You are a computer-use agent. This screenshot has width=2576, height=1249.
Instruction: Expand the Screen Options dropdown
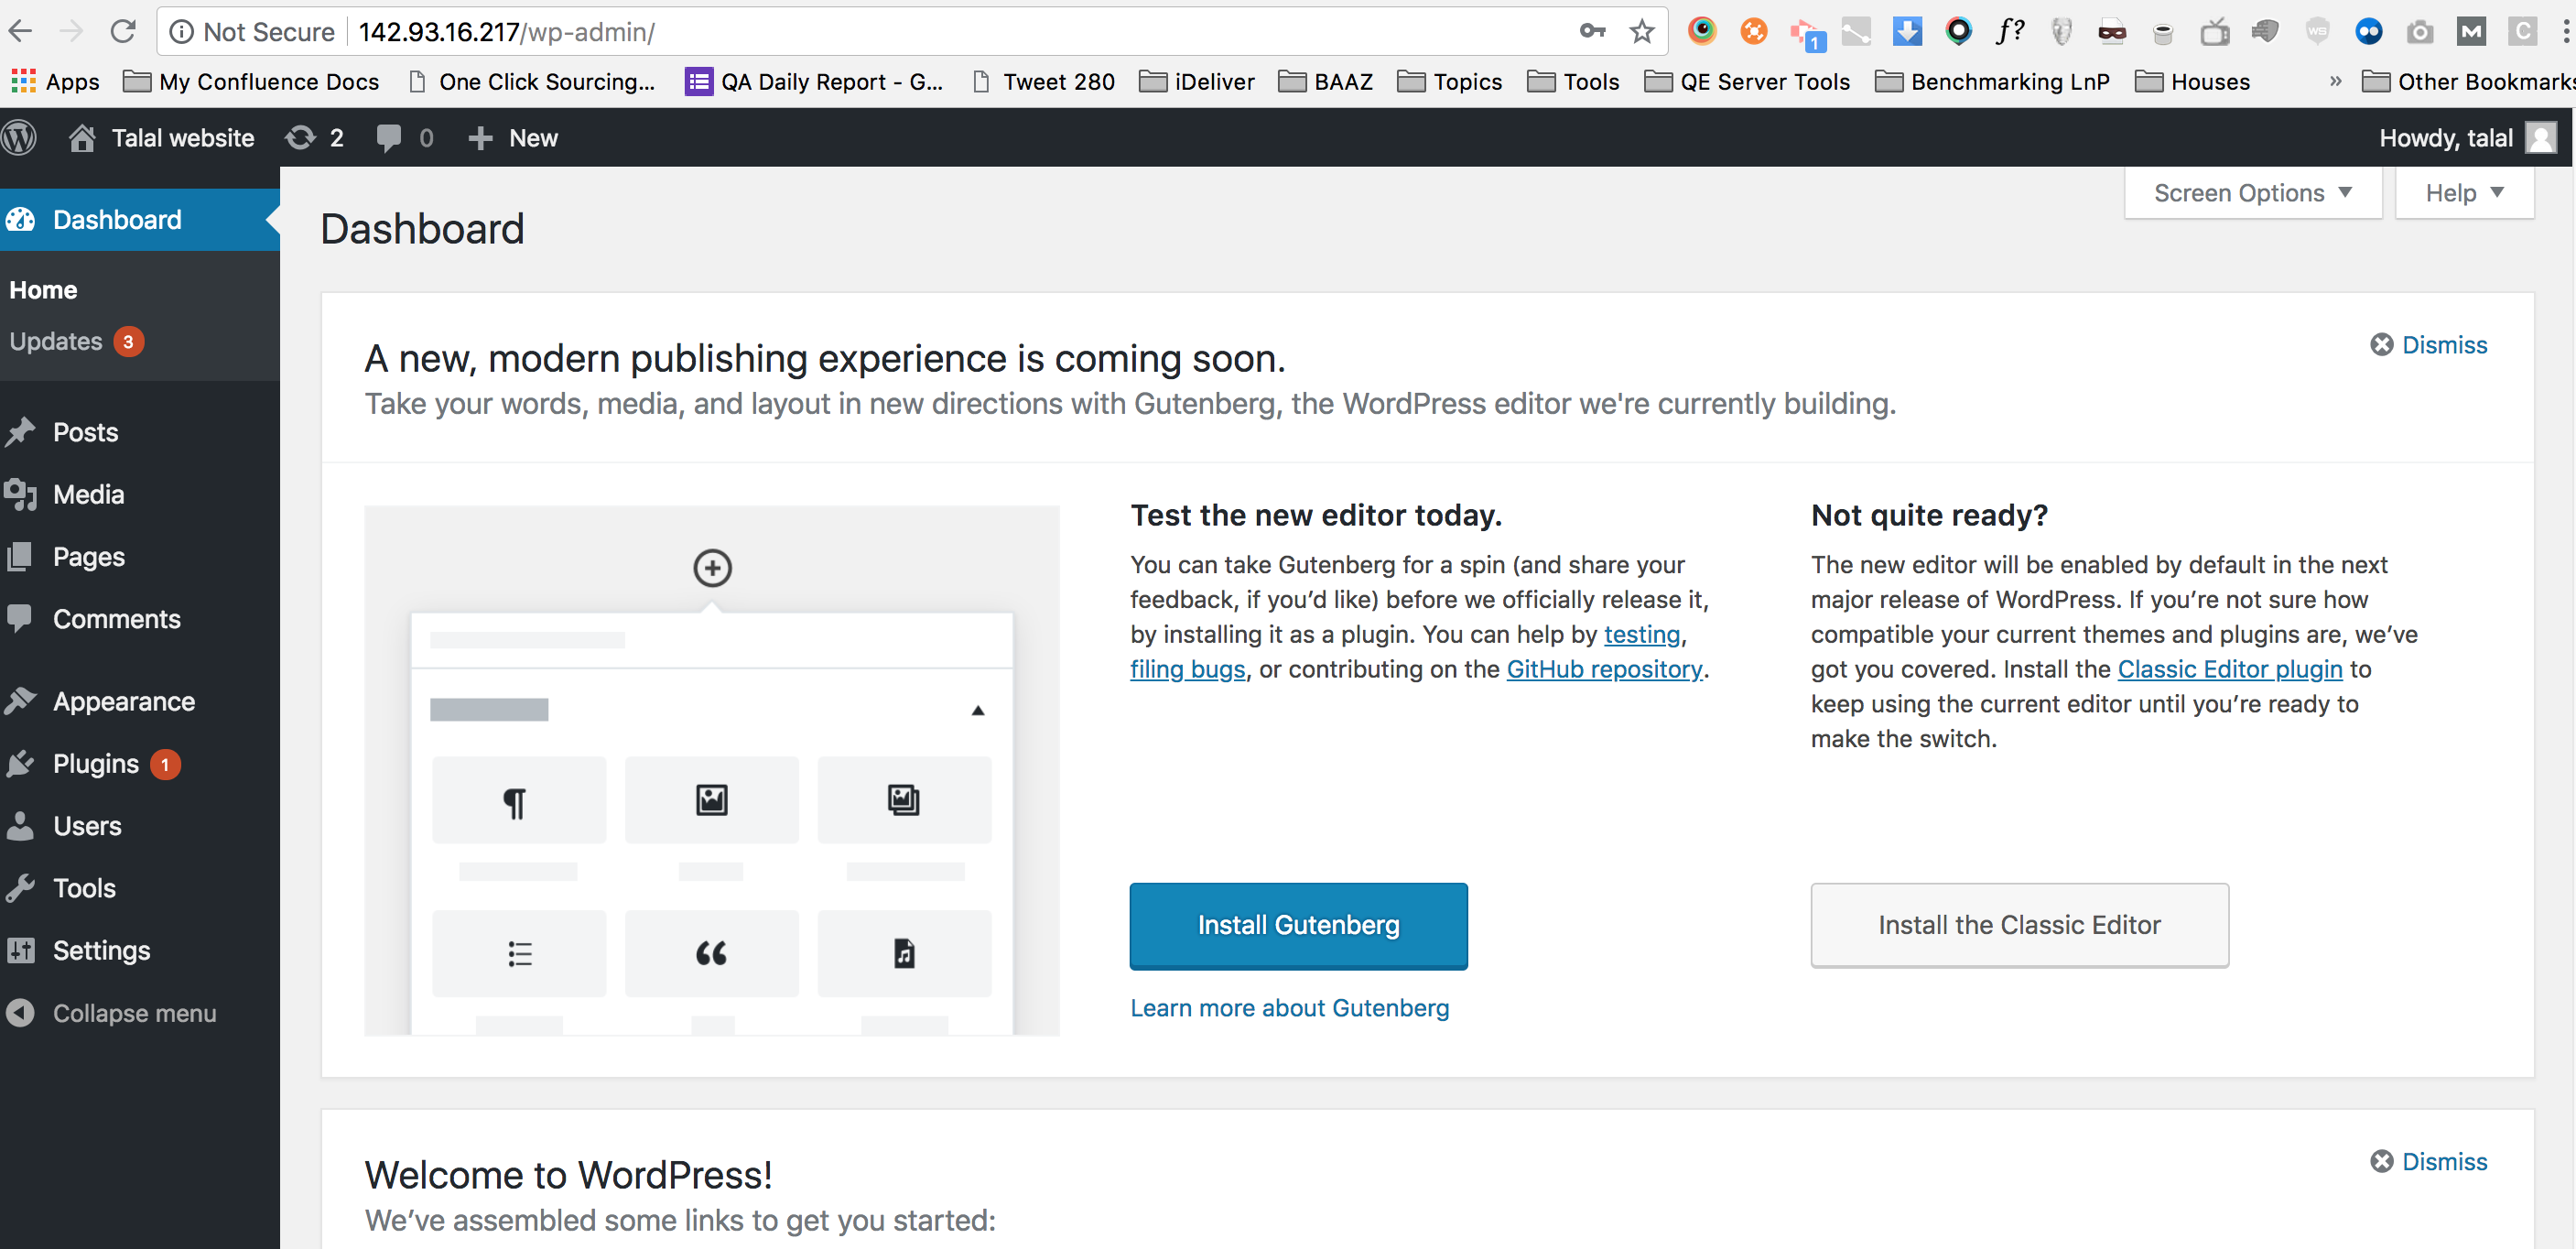(2252, 192)
